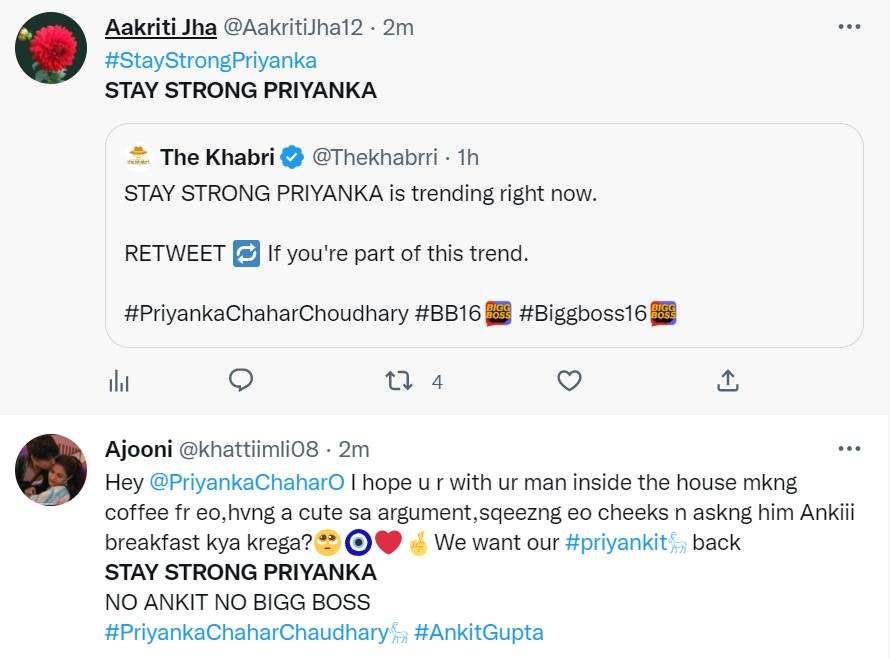Visit the @PriyankaChaharO mention
Screen dimensions: 892x658
[x=247, y=482]
